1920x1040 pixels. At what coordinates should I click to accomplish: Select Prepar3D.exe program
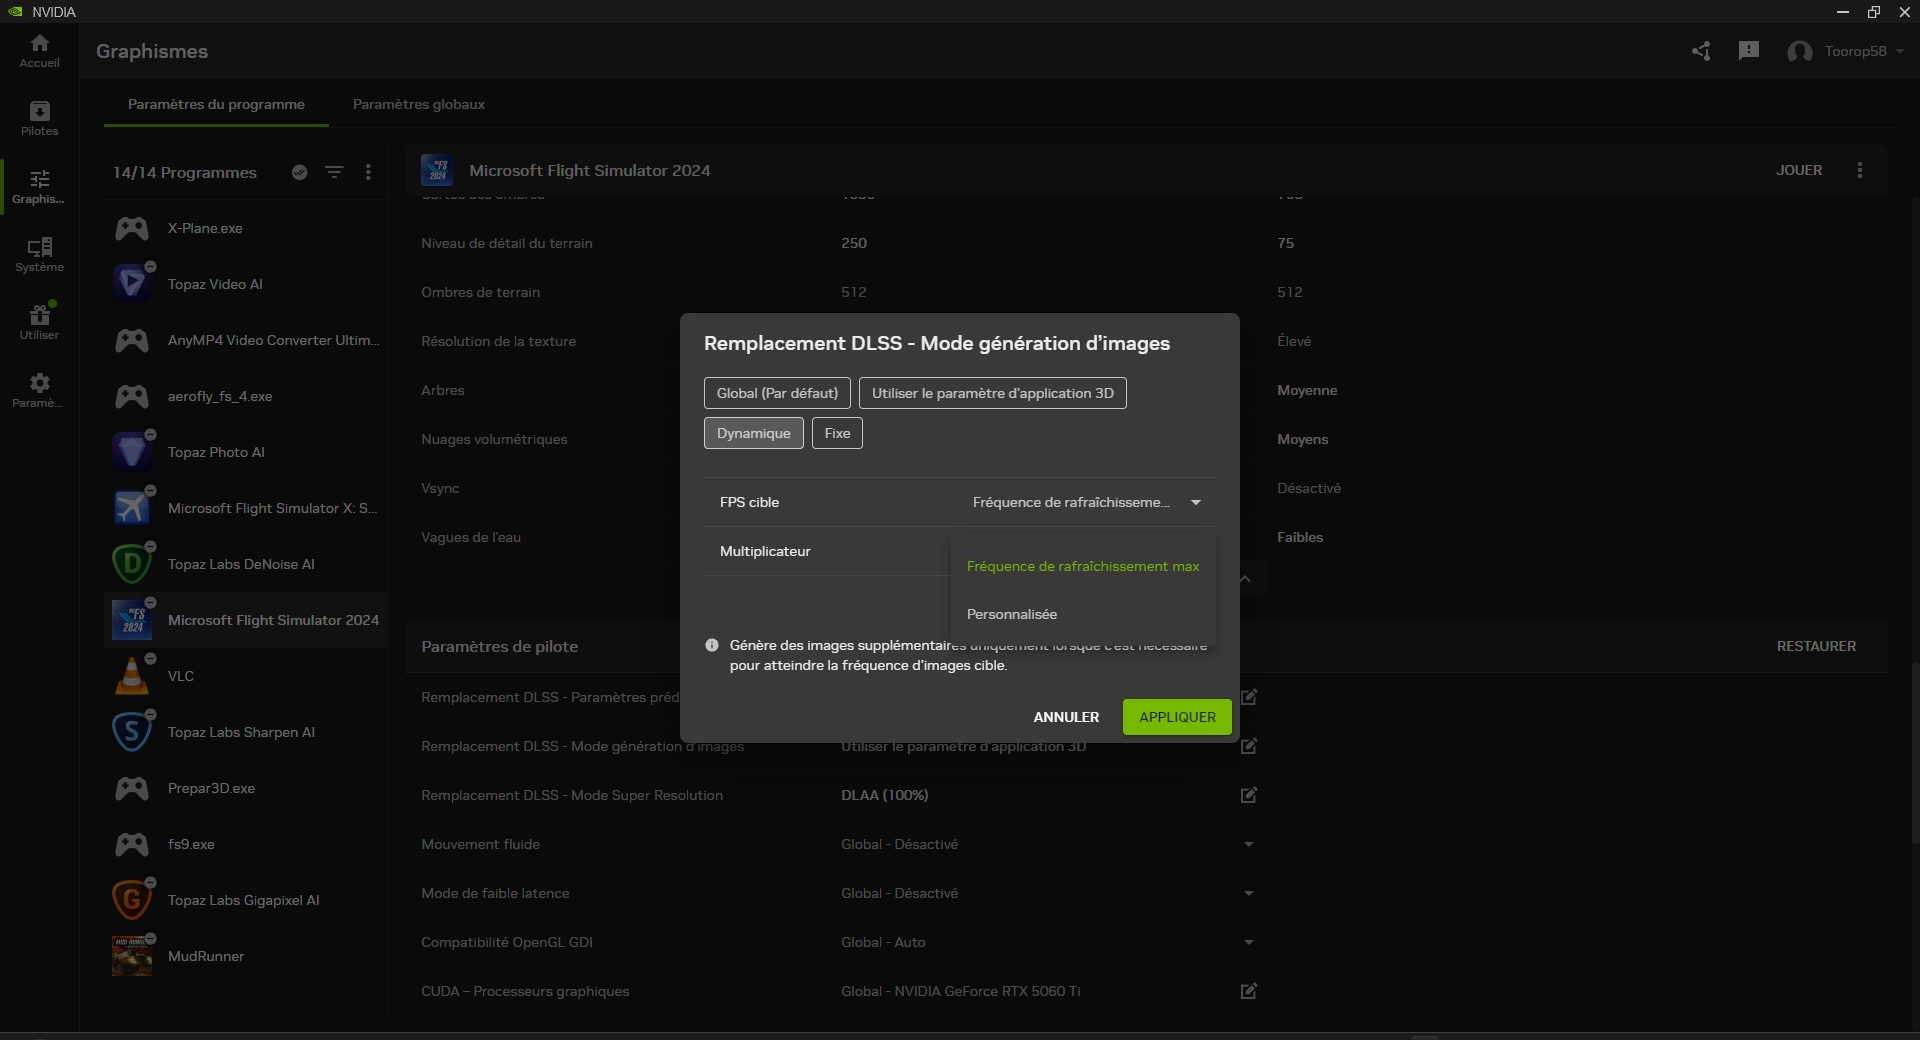(x=246, y=788)
